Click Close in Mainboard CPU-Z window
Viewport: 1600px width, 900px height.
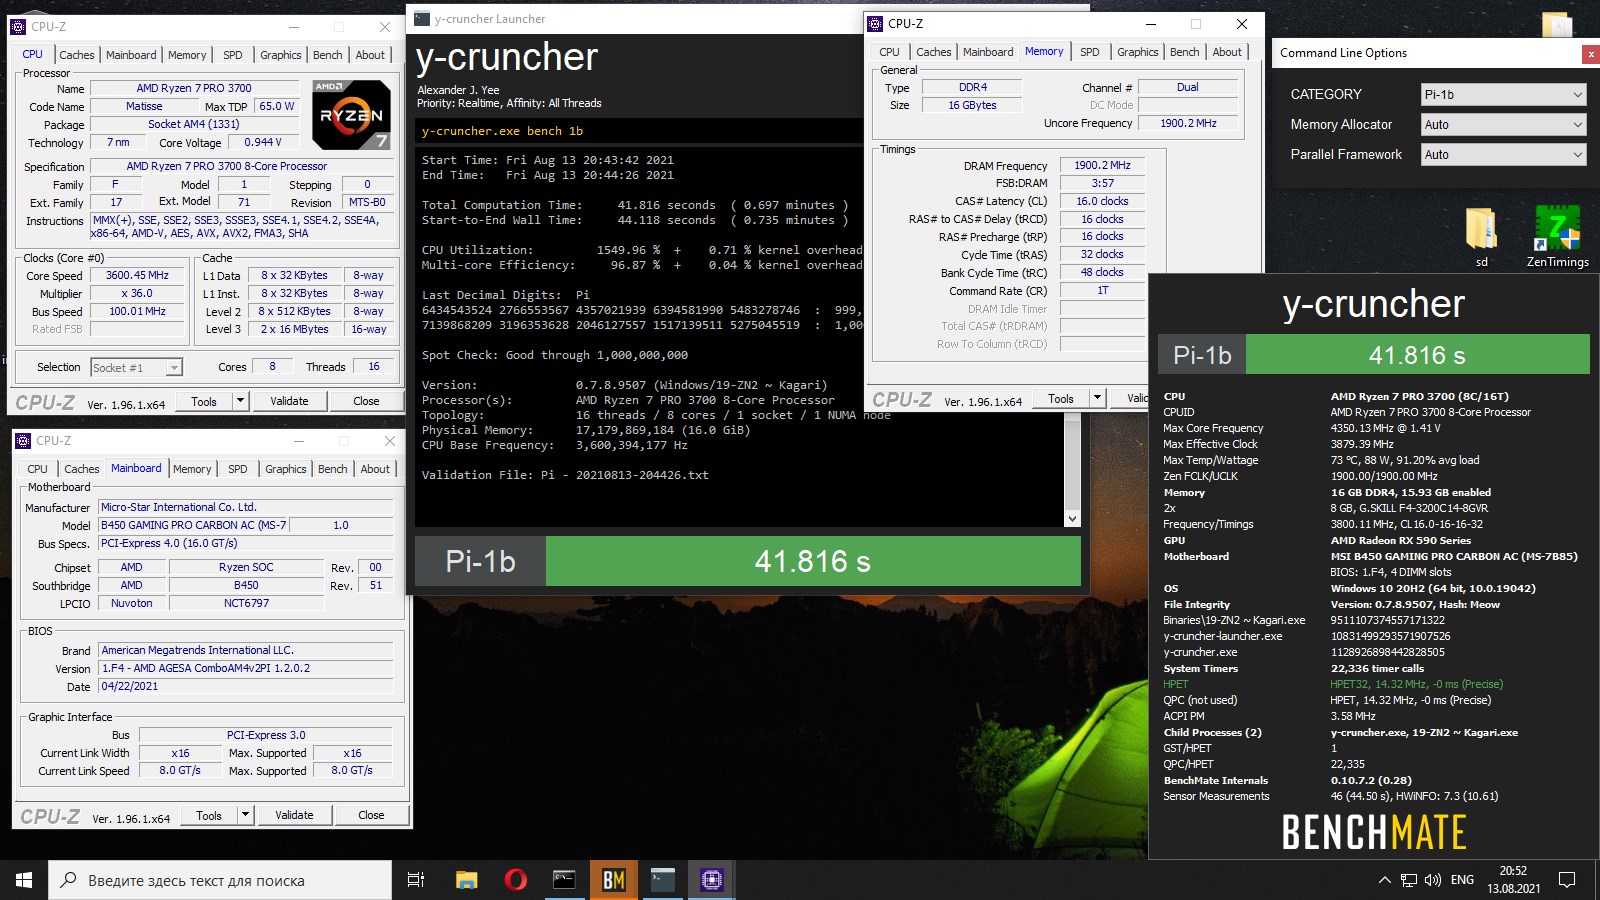(371, 815)
